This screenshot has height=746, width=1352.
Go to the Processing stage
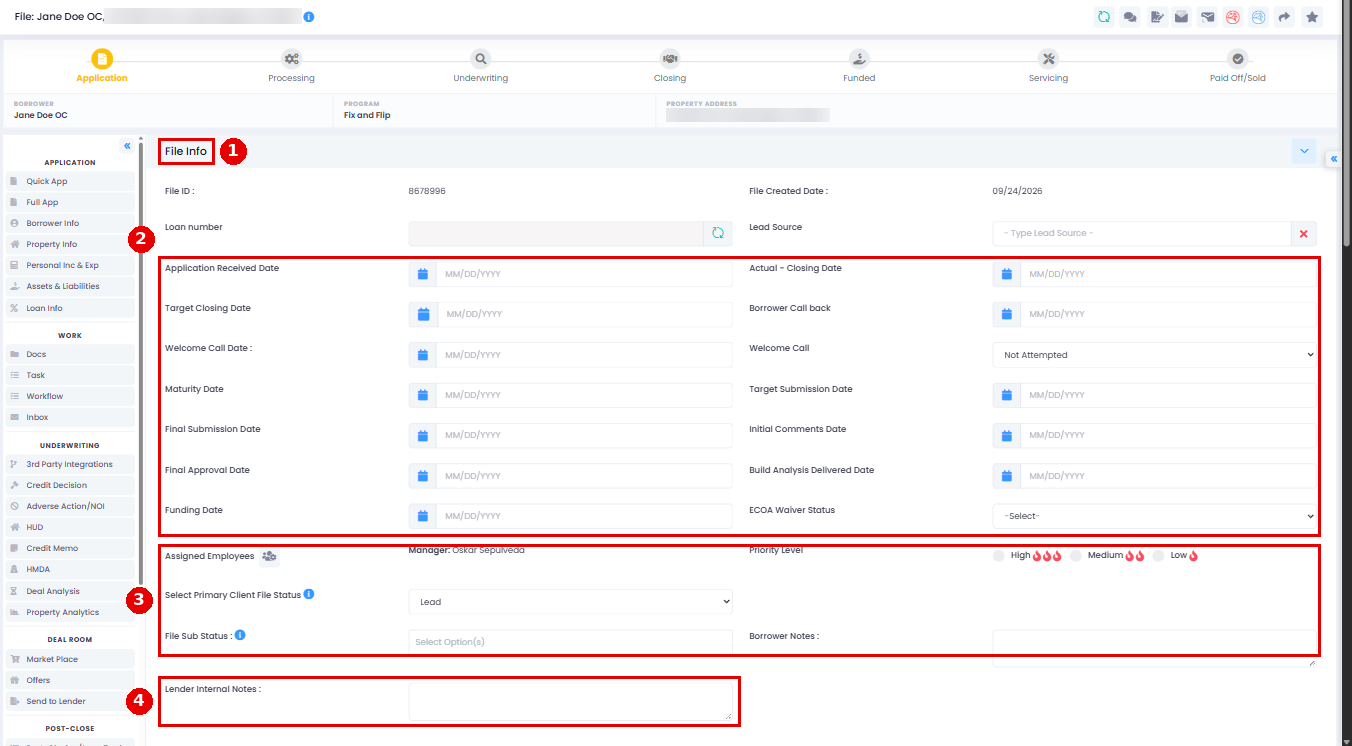[291, 67]
